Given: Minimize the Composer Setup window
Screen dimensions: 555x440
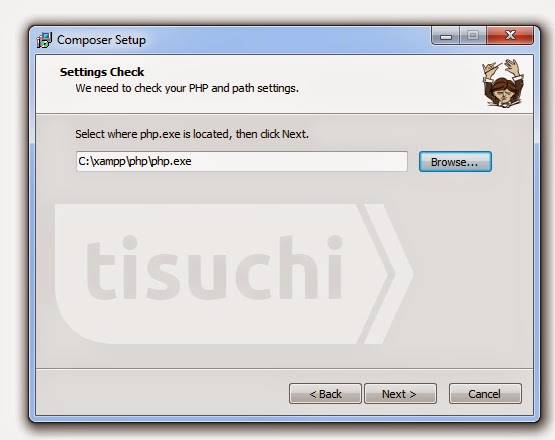Looking at the screenshot, I should click(x=446, y=36).
